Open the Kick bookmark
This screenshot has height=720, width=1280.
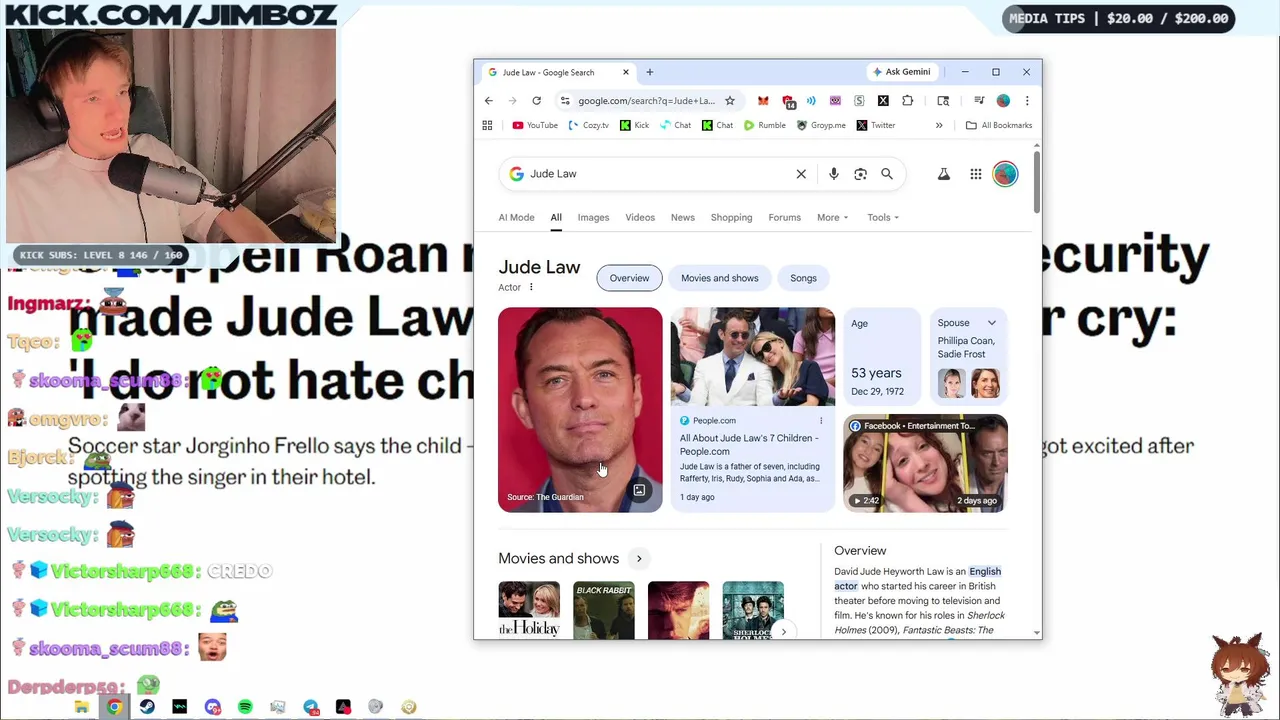[x=634, y=125]
